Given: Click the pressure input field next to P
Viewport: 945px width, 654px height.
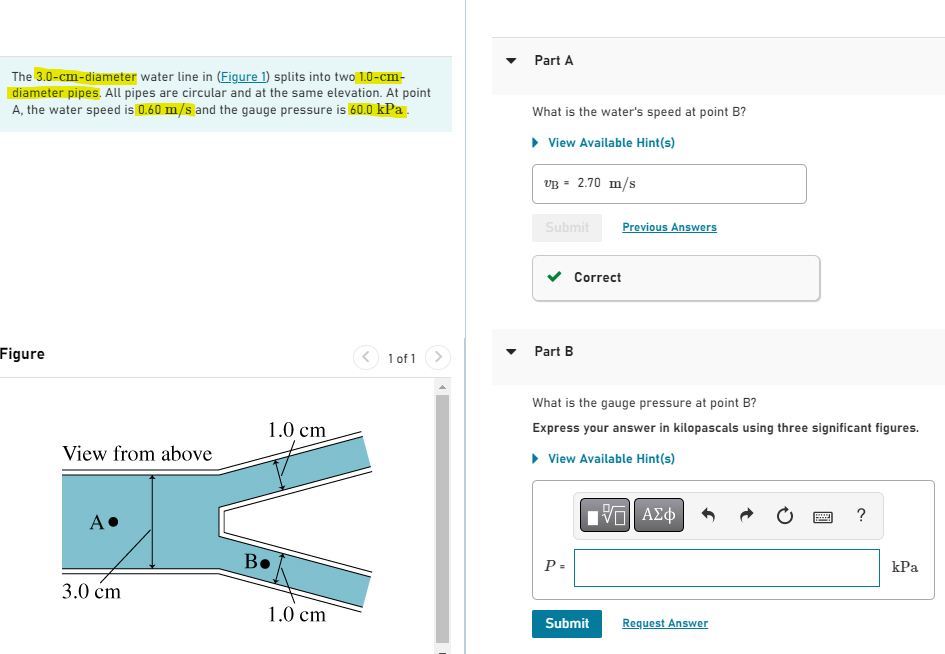Looking at the screenshot, I should (726, 567).
